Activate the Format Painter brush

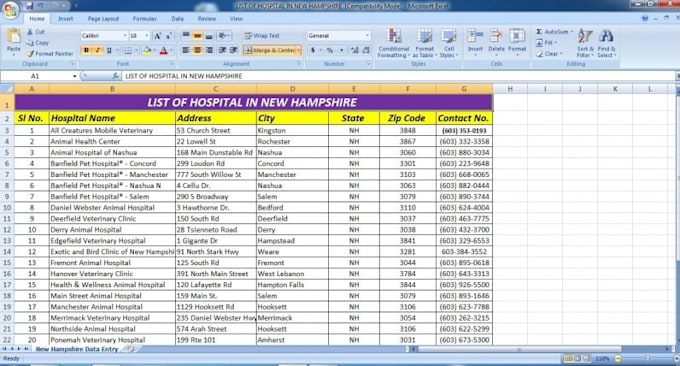(x=30, y=54)
